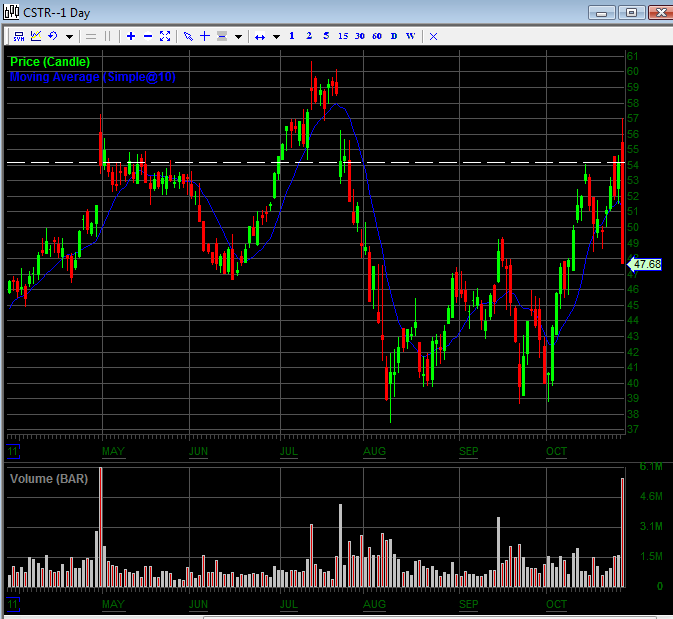Switch to 30-minute interval
This screenshot has height=619, width=673.
pyautogui.click(x=360, y=36)
